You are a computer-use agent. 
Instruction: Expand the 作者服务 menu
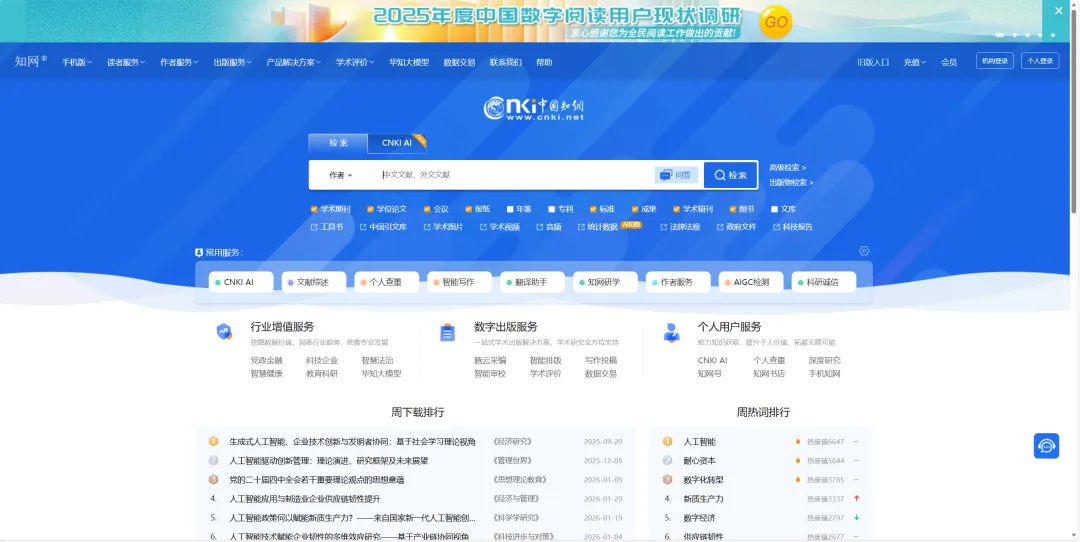click(x=179, y=62)
